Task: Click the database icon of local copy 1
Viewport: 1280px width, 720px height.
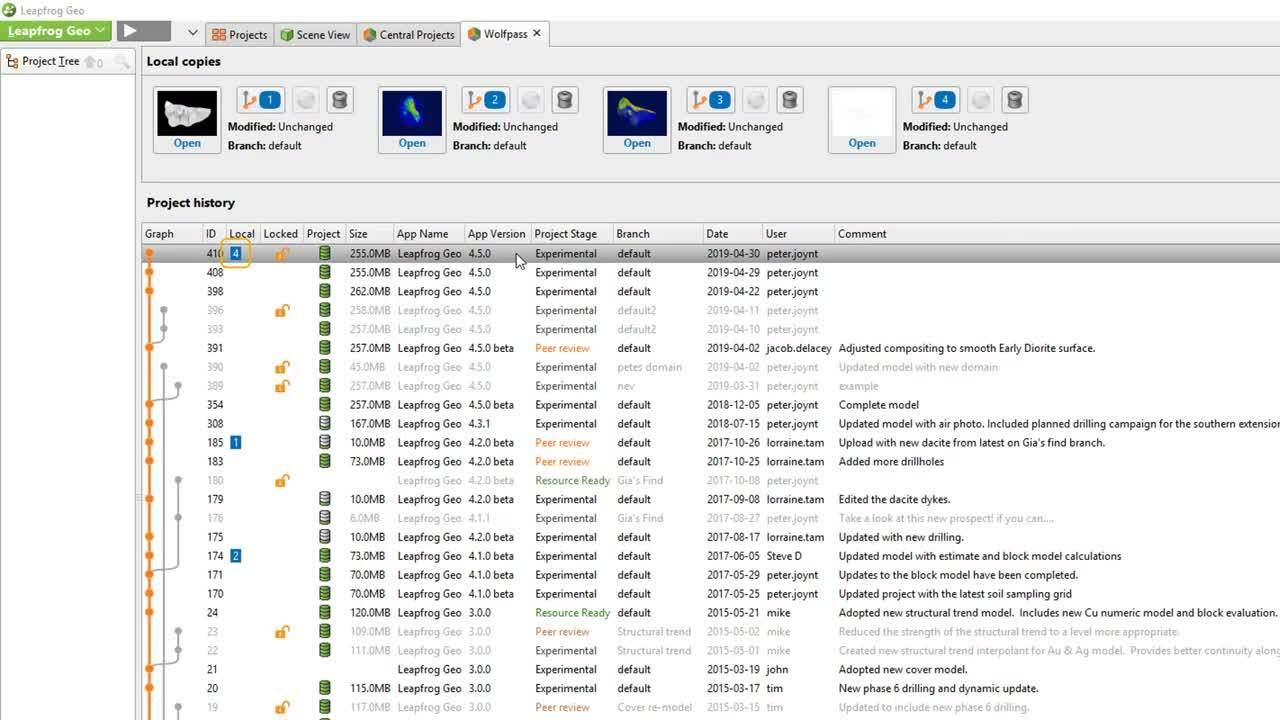Action: (x=340, y=100)
